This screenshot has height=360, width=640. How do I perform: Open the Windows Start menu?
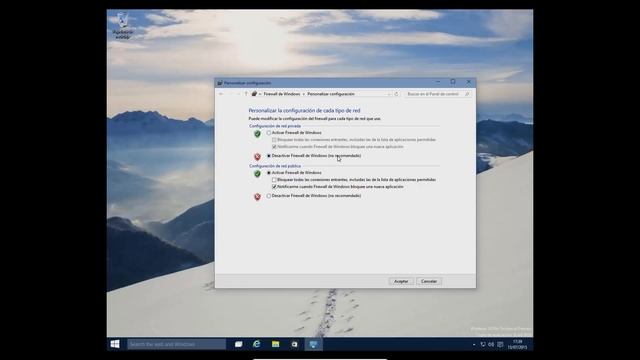pos(115,344)
